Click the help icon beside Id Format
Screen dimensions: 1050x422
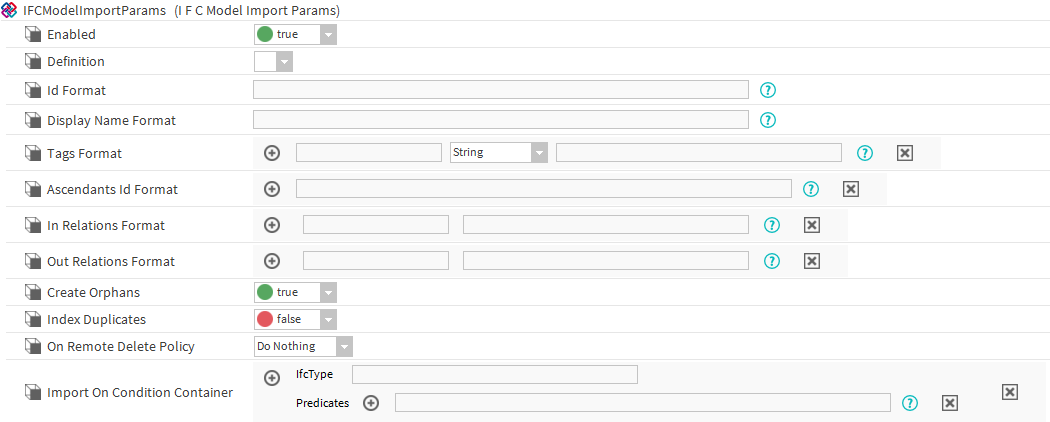(768, 90)
